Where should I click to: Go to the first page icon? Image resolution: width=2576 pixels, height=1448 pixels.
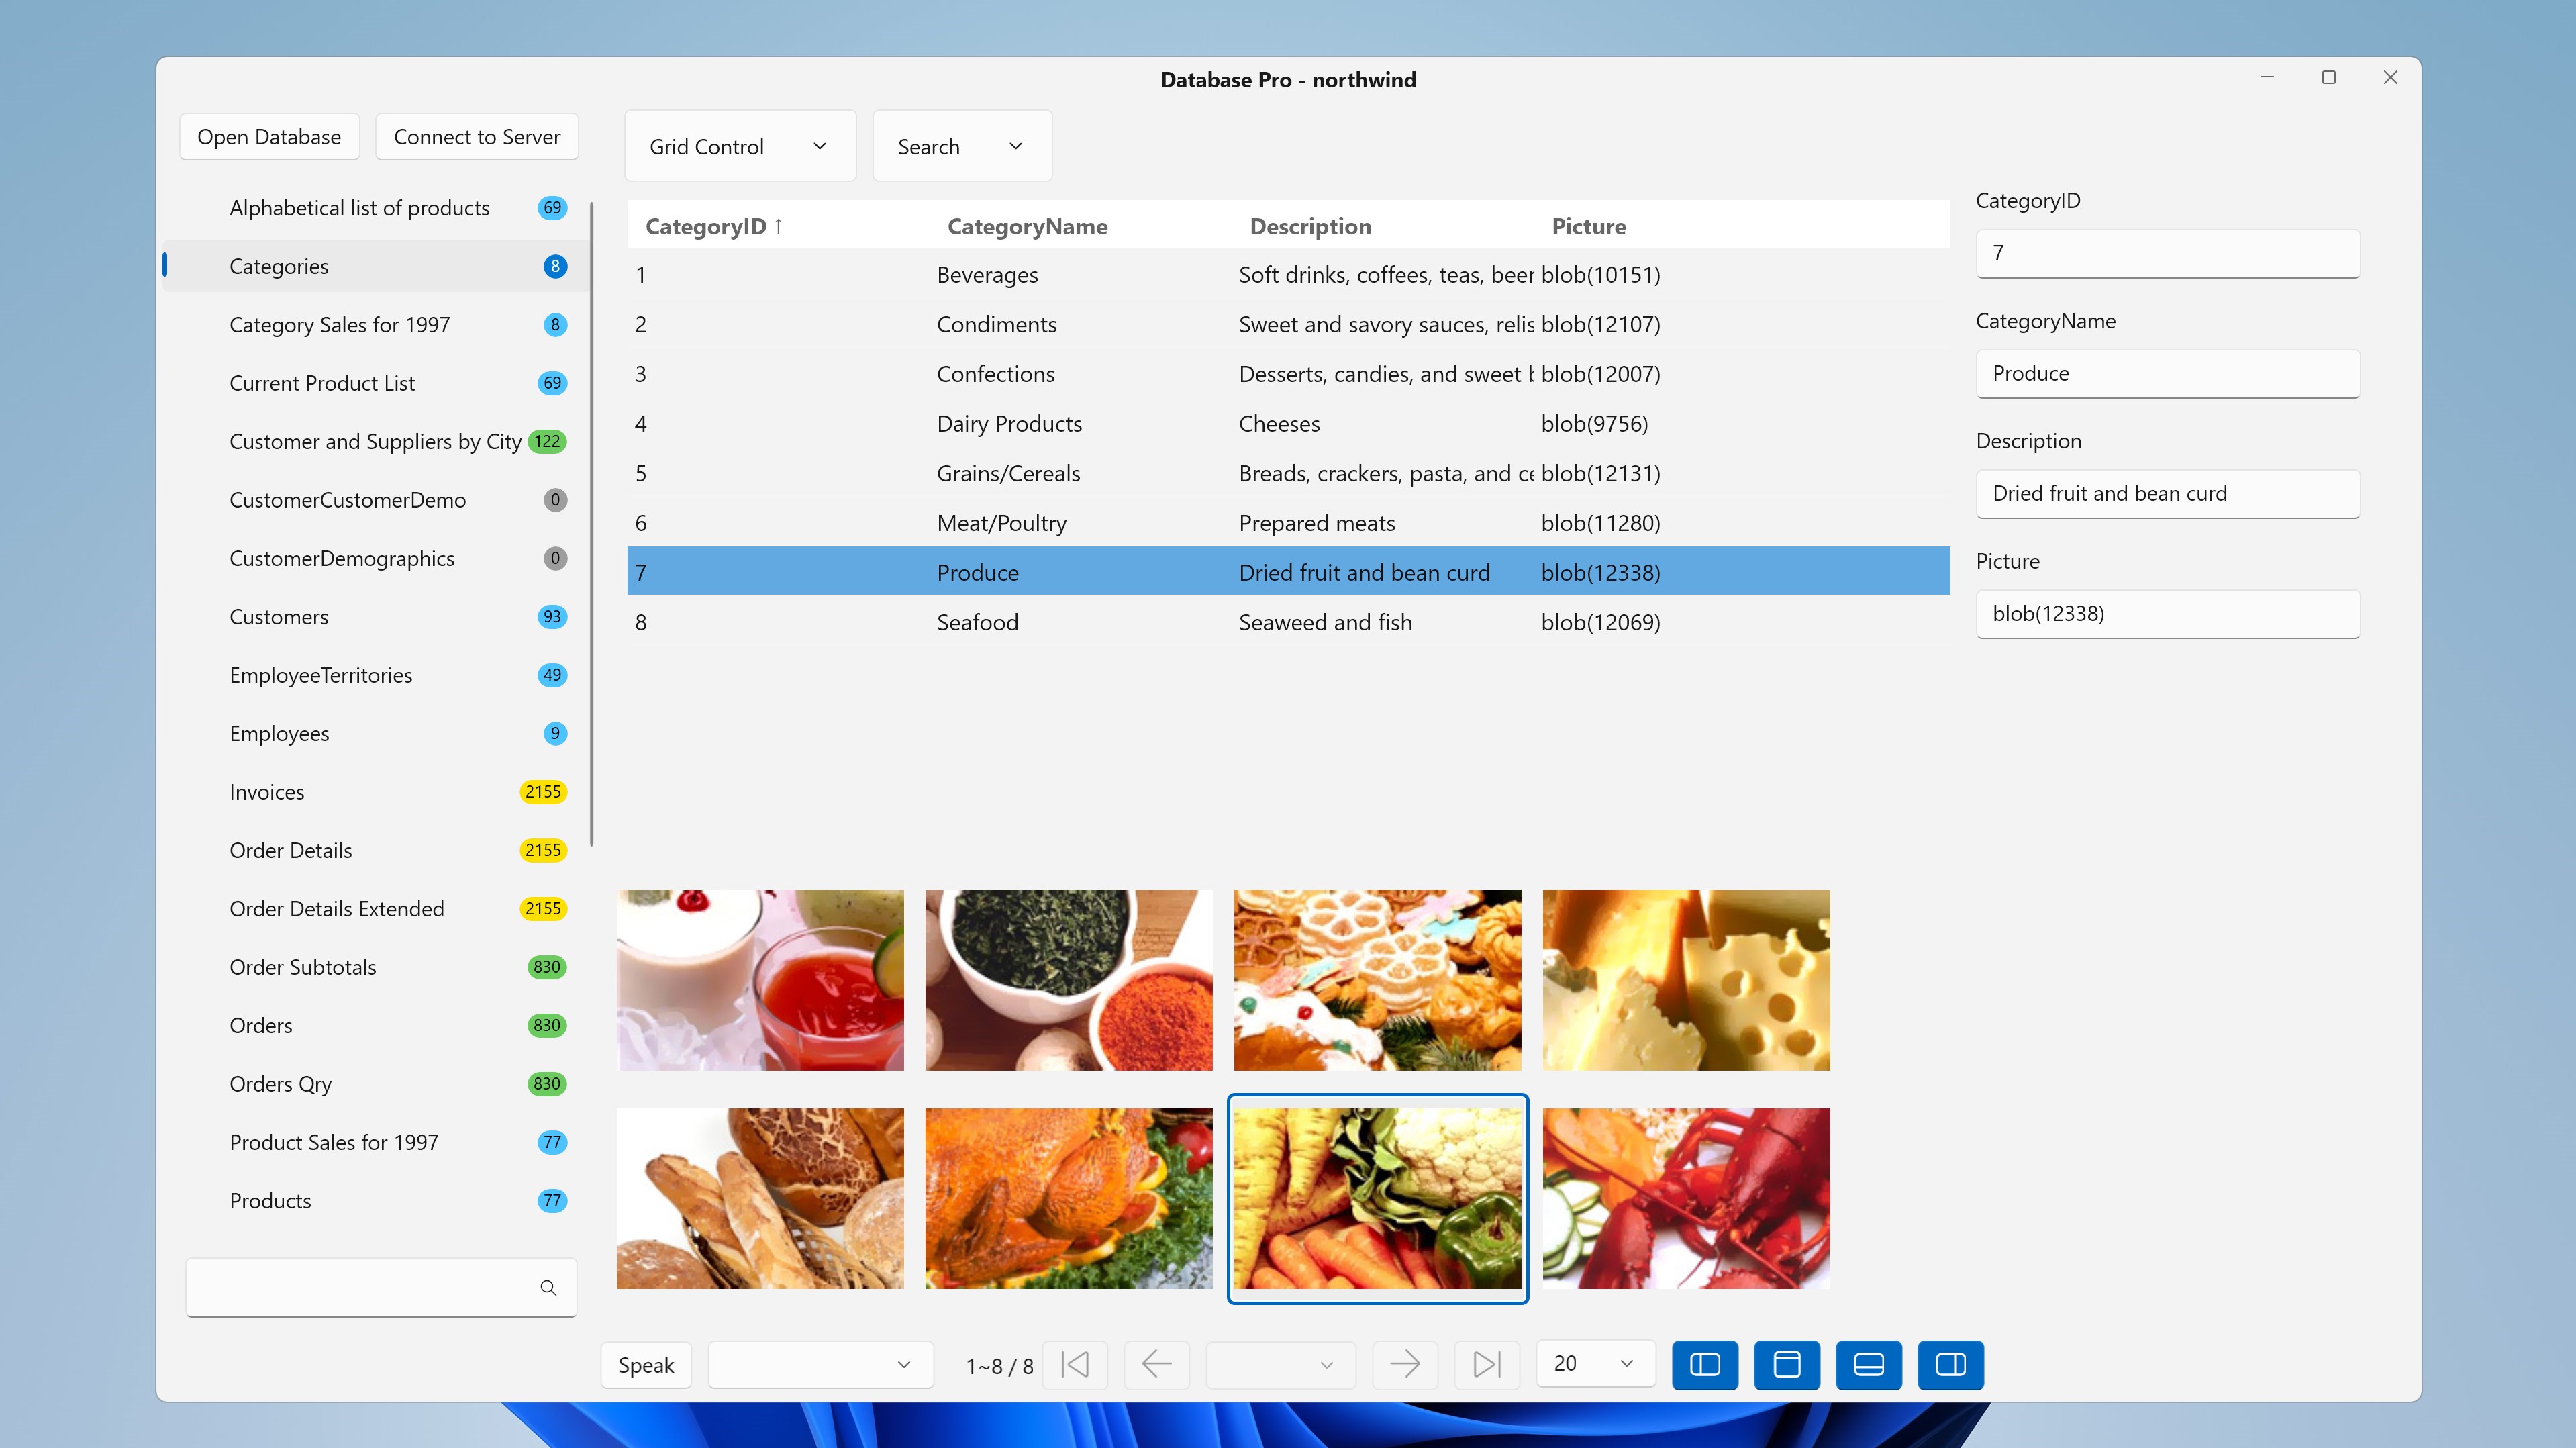pyautogui.click(x=1075, y=1364)
